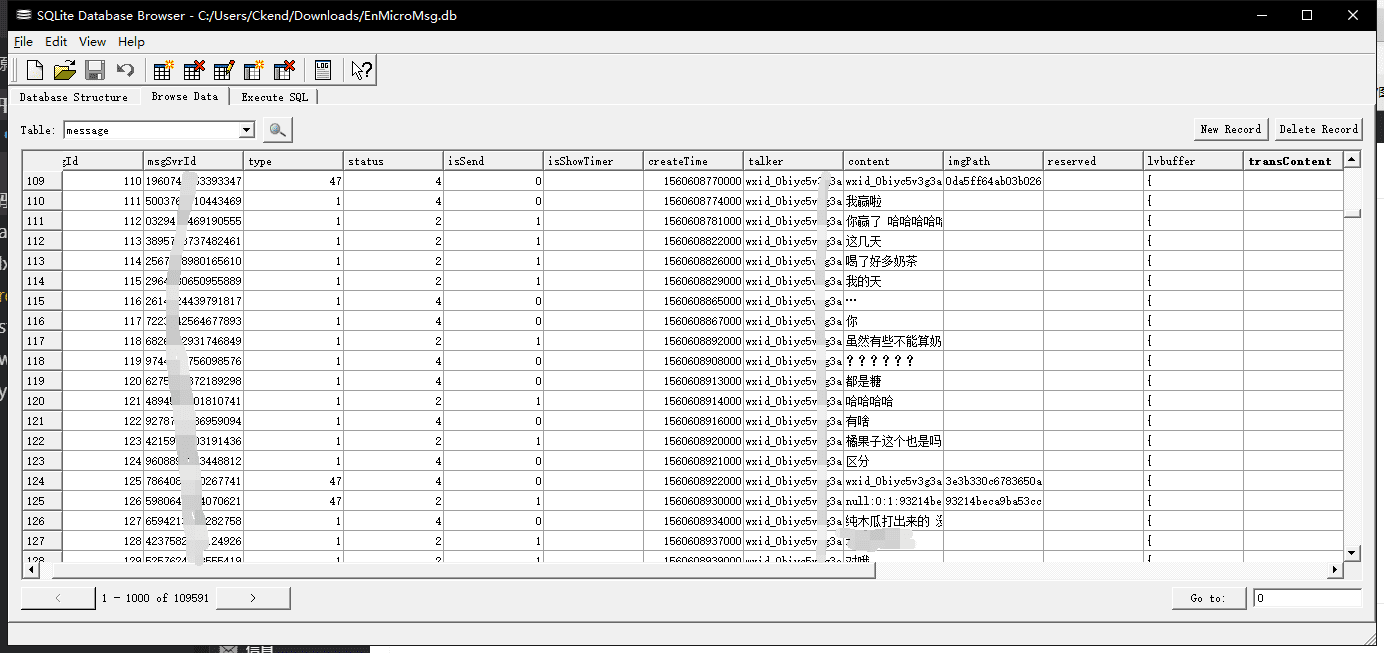
Task: Open the File menu
Action: pos(23,42)
